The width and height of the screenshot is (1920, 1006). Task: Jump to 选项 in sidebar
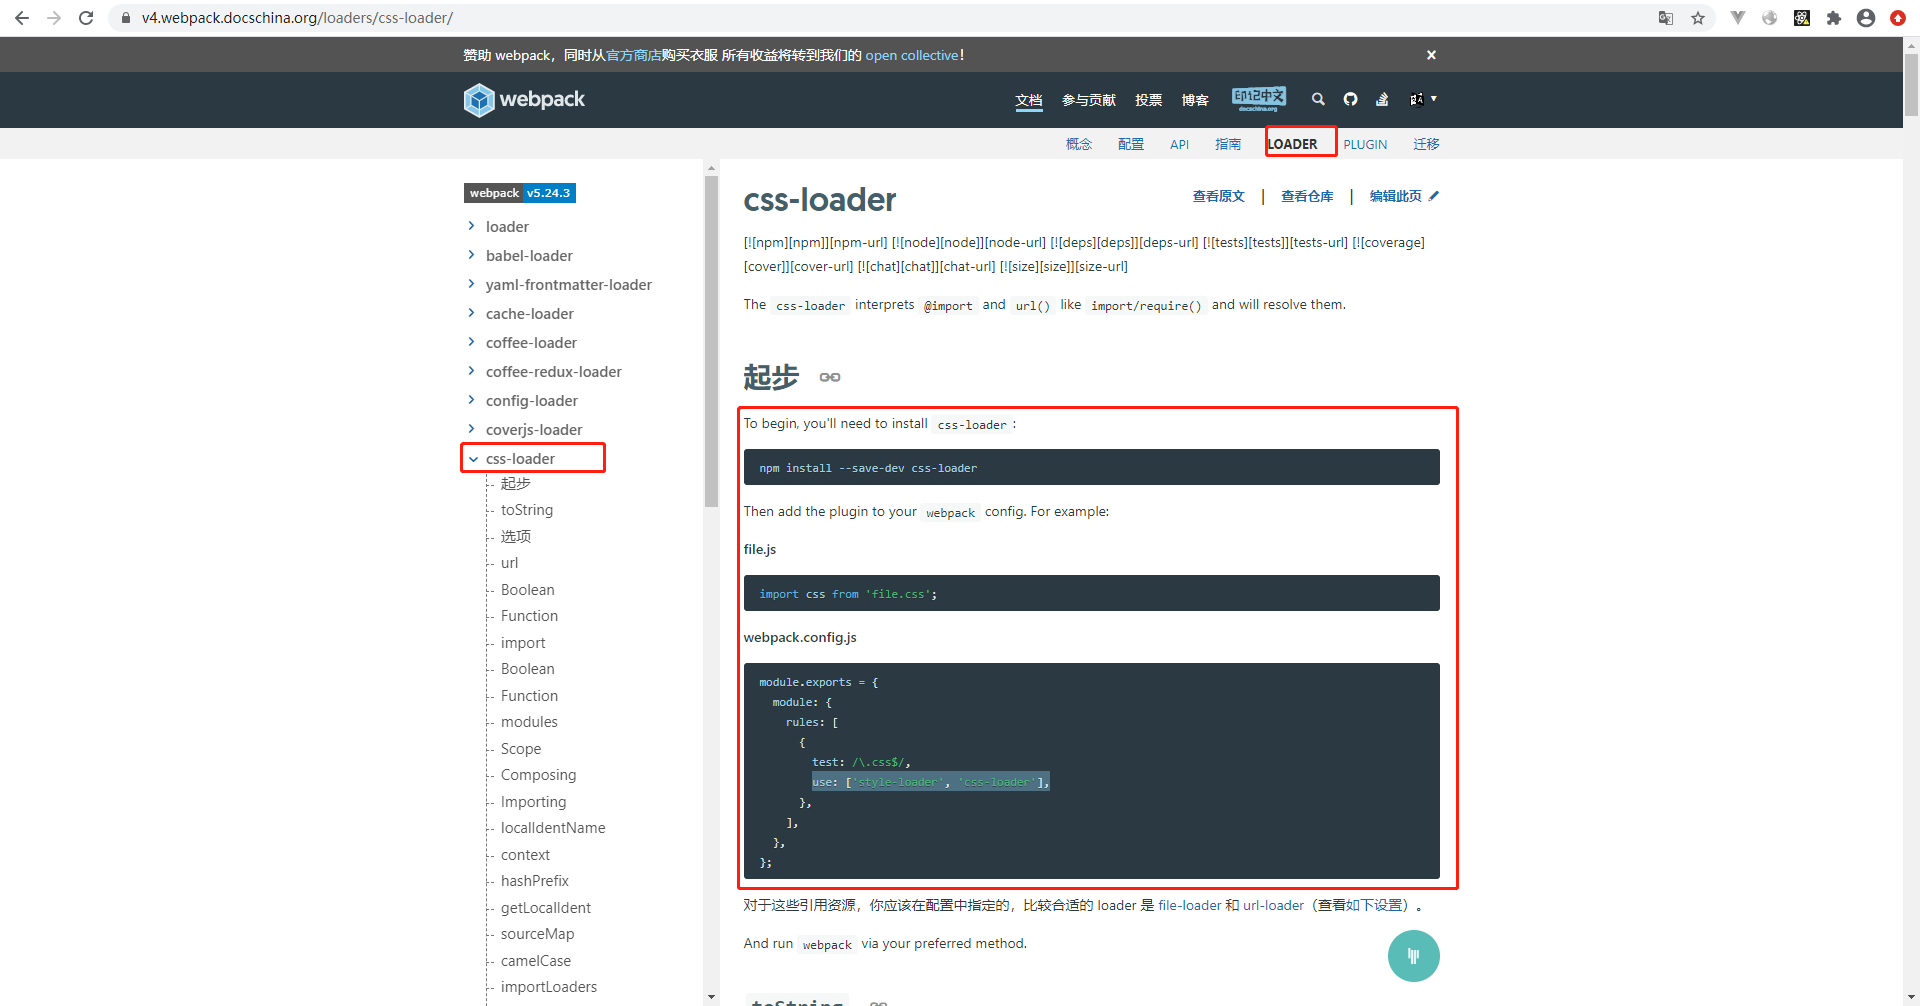[x=516, y=537]
